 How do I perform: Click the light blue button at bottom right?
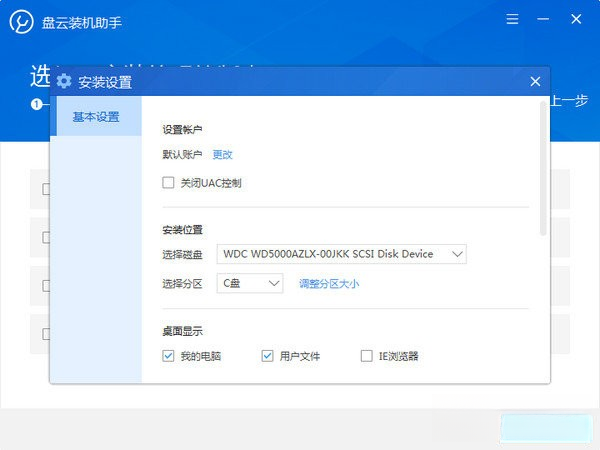[x=546, y=429]
